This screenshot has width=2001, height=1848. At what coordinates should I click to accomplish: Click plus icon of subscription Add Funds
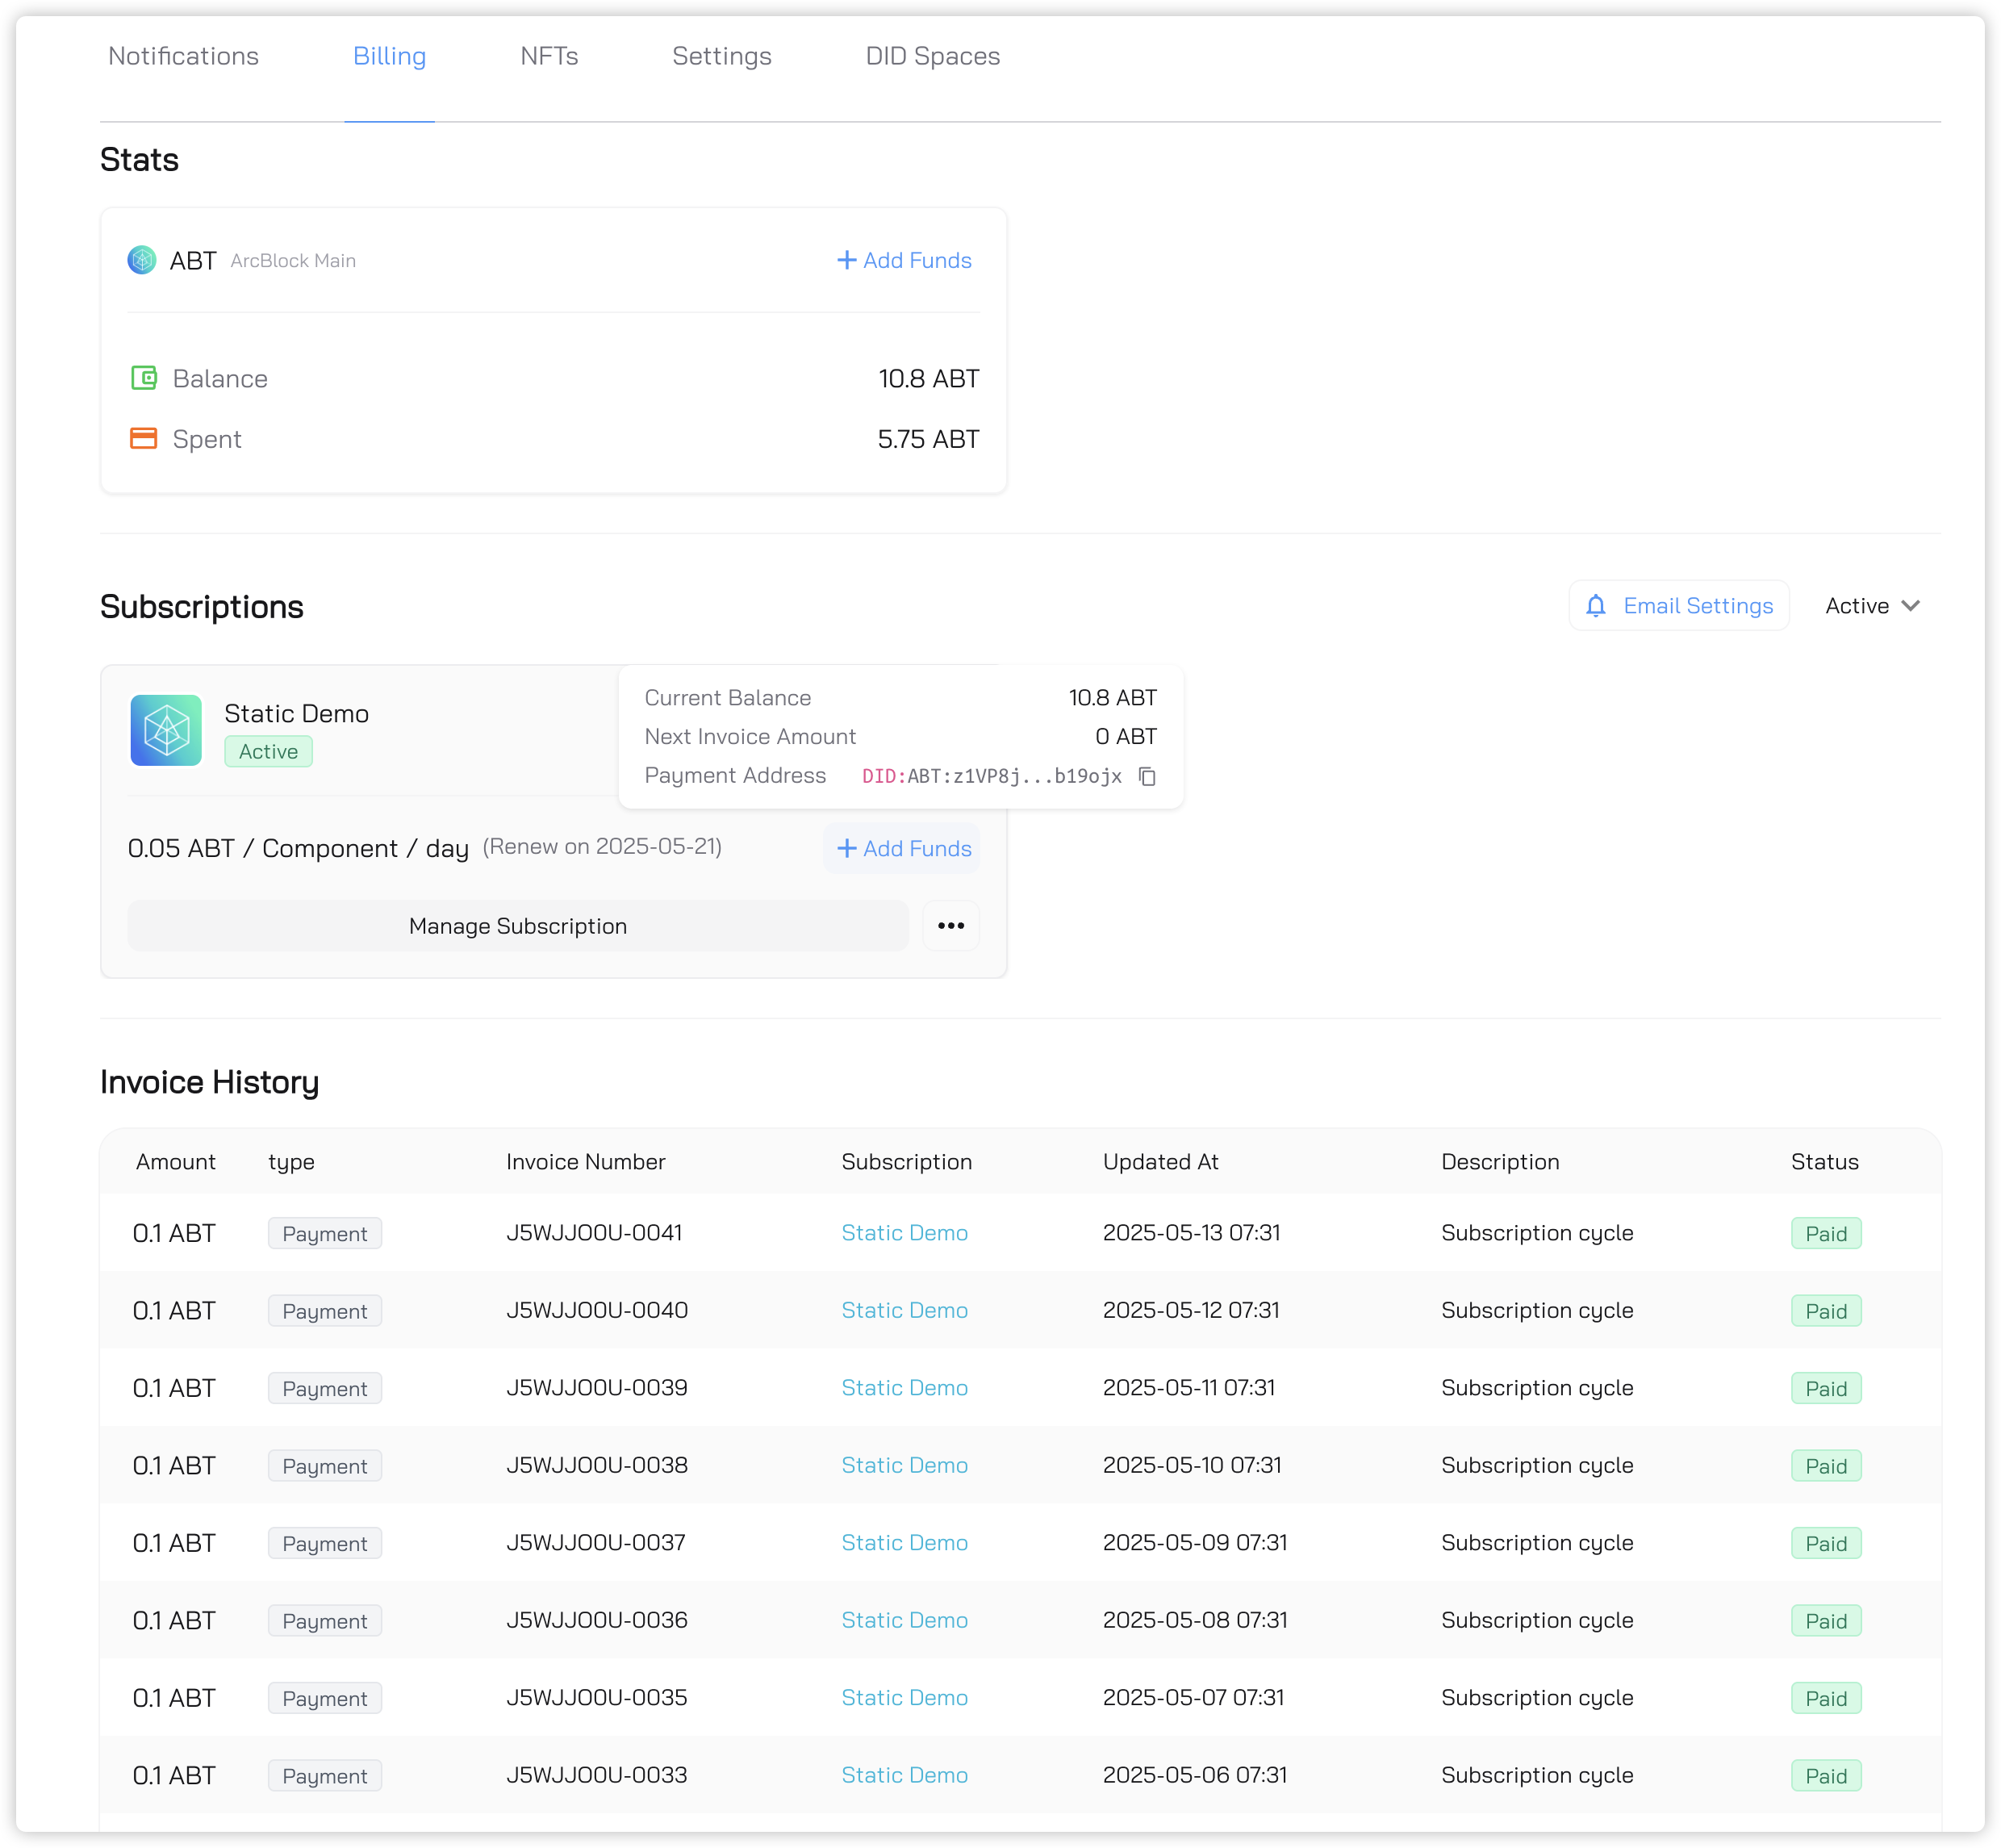[846, 849]
